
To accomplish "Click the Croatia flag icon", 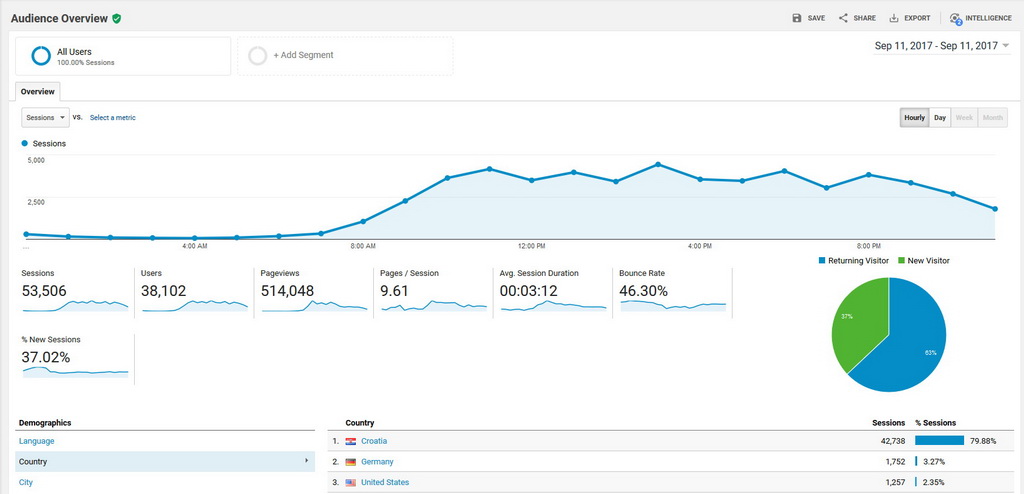I will (x=351, y=441).
